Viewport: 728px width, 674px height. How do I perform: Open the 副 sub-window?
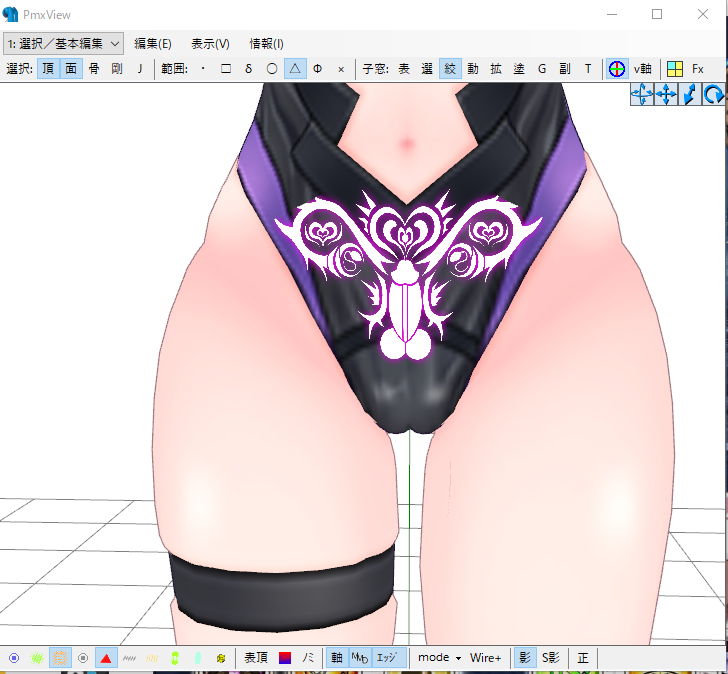[x=565, y=69]
